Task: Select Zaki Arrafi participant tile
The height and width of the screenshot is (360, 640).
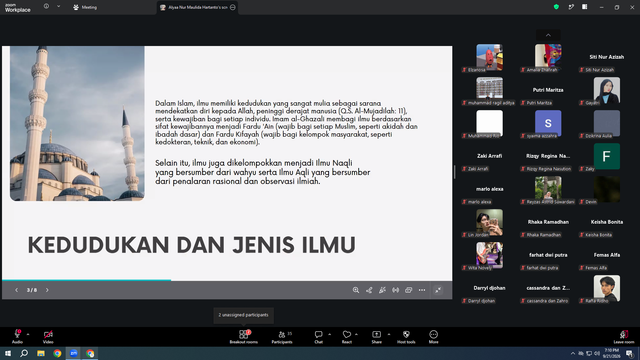Action: point(489,157)
